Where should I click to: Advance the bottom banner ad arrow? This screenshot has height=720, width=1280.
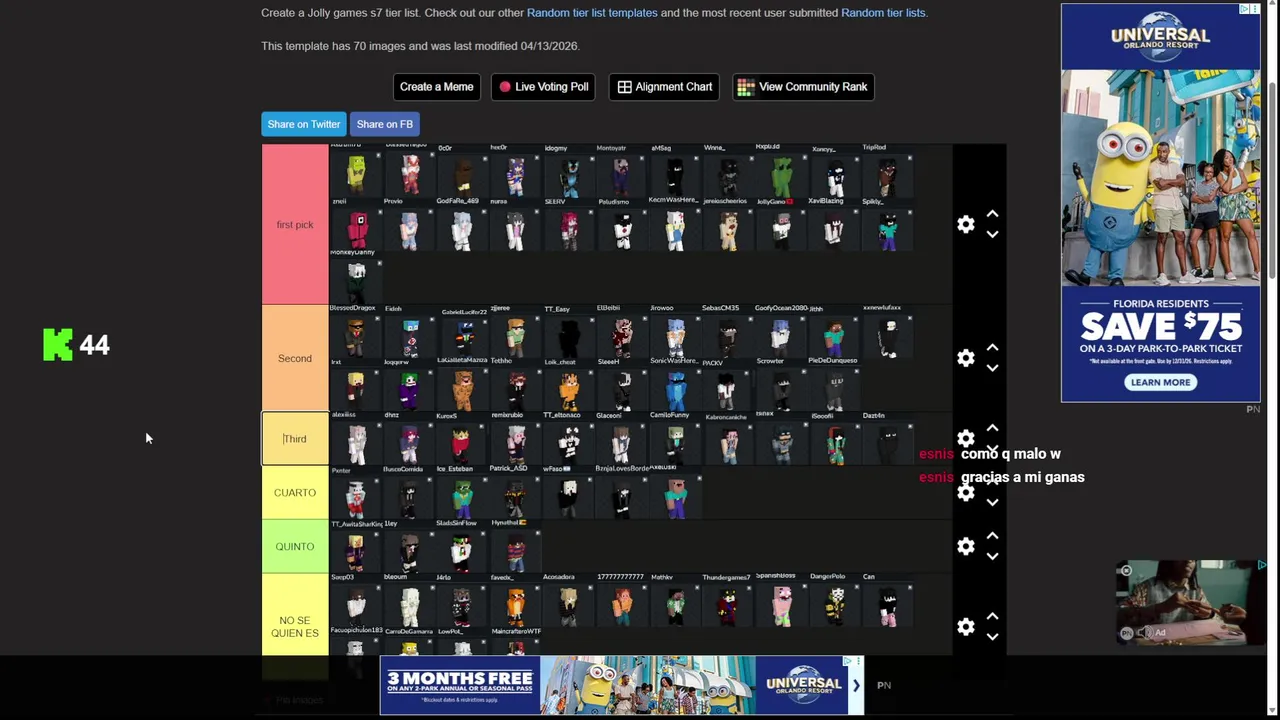click(x=856, y=685)
